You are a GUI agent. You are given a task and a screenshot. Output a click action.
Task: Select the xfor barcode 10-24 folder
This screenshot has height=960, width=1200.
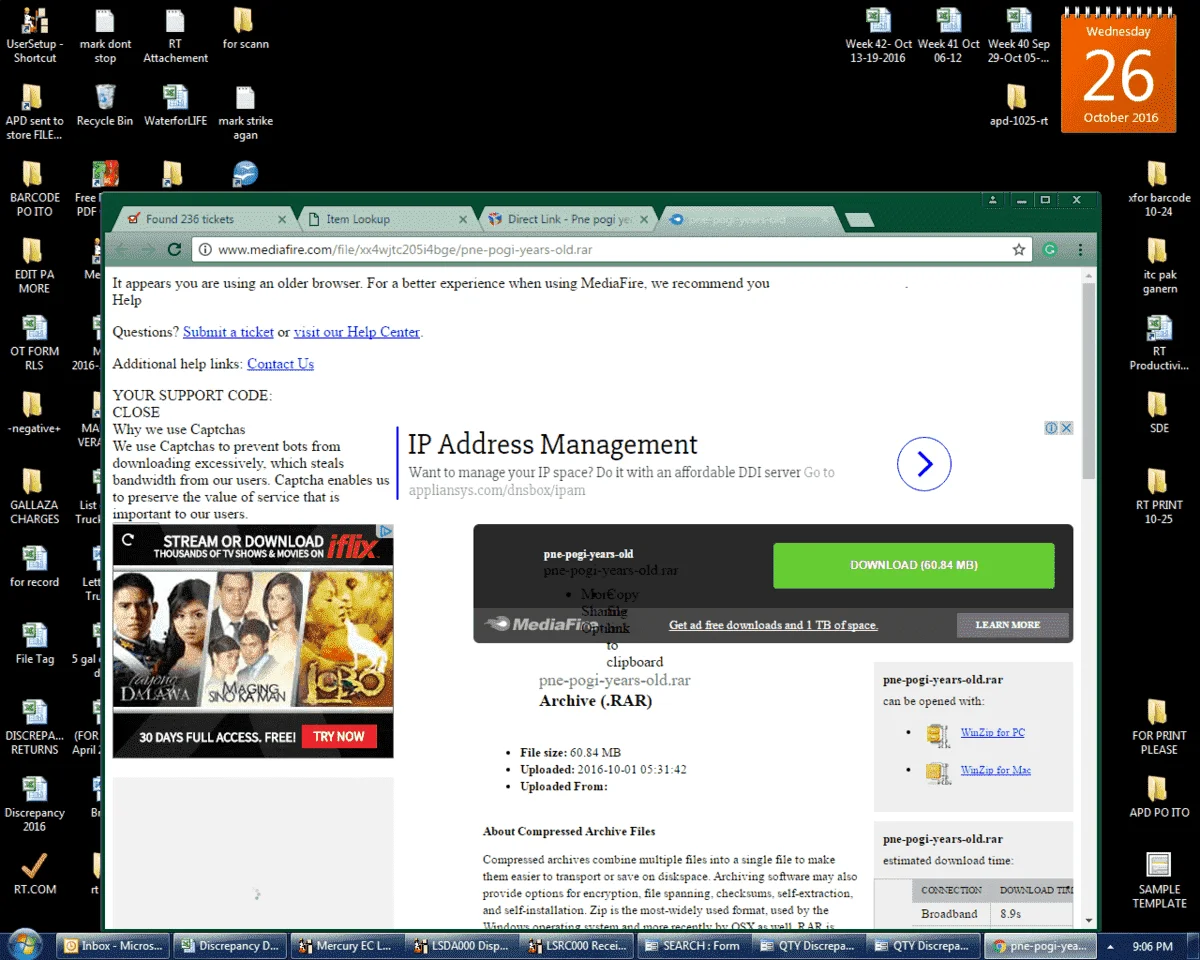tap(1158, 189)
